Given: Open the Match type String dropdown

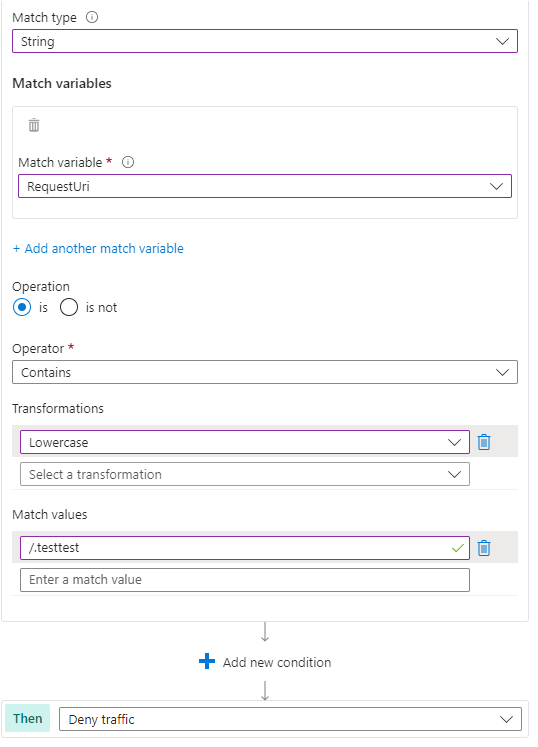Looking at the screenshot, I should 265,41.
